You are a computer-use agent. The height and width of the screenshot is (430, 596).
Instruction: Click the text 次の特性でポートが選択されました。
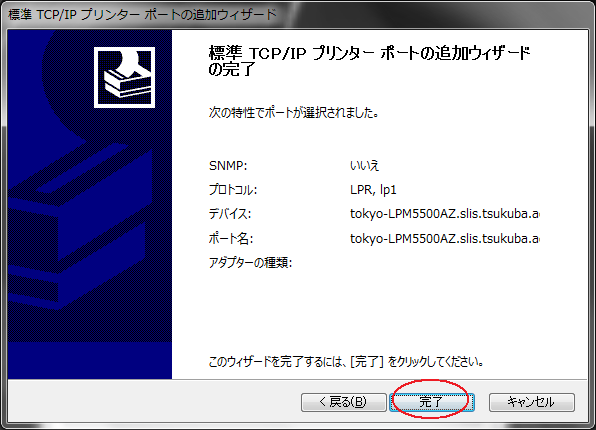click(293, 113)
